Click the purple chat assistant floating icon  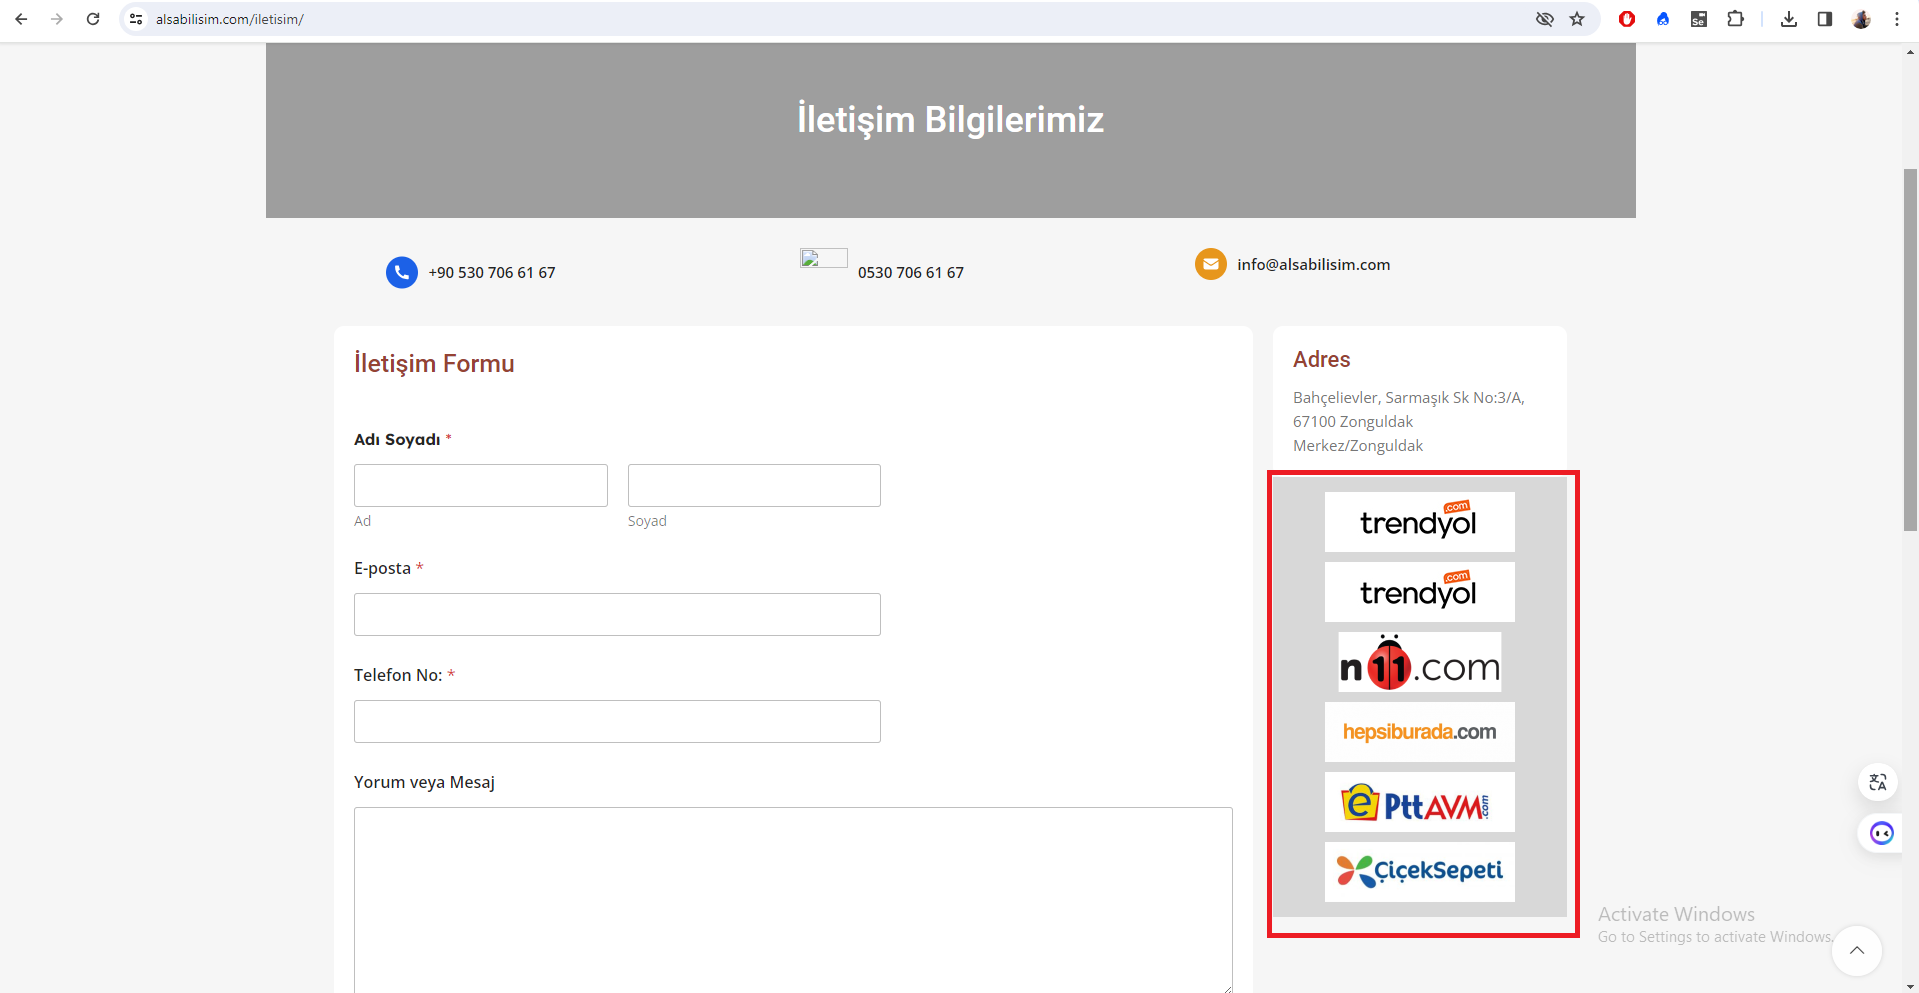click(1882, 833)
